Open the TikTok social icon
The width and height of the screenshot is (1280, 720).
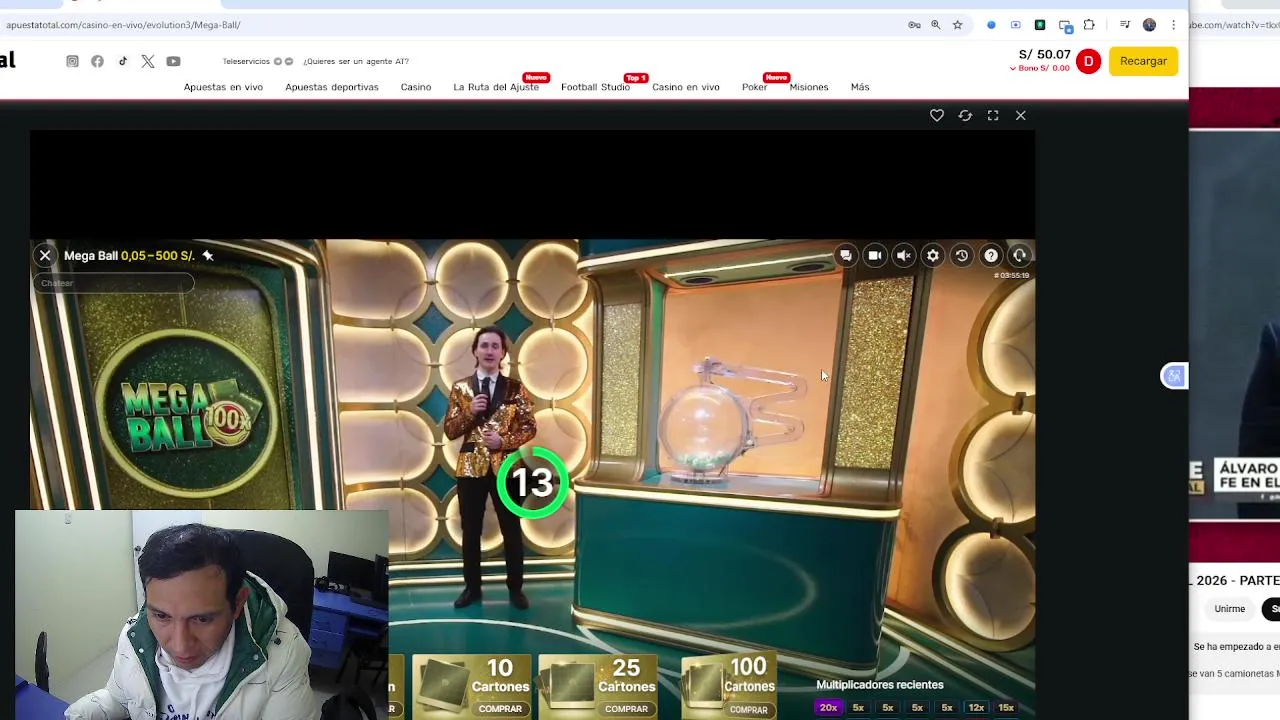click(123, 61)
